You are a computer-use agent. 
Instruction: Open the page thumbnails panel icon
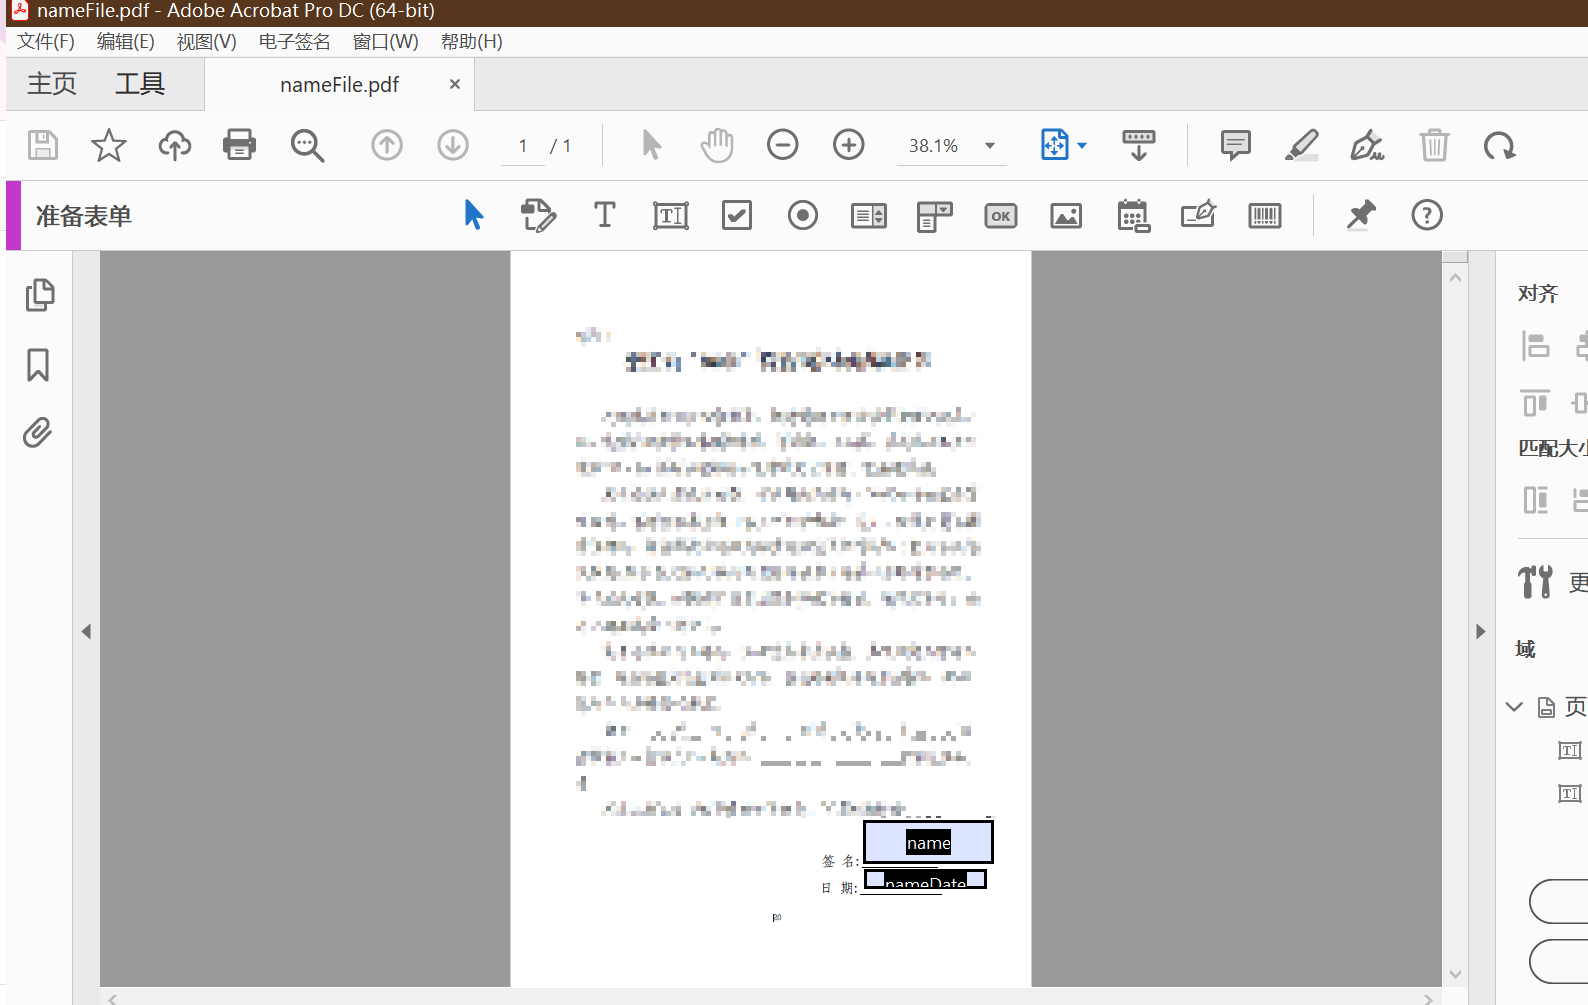click(x=39, y=295)
